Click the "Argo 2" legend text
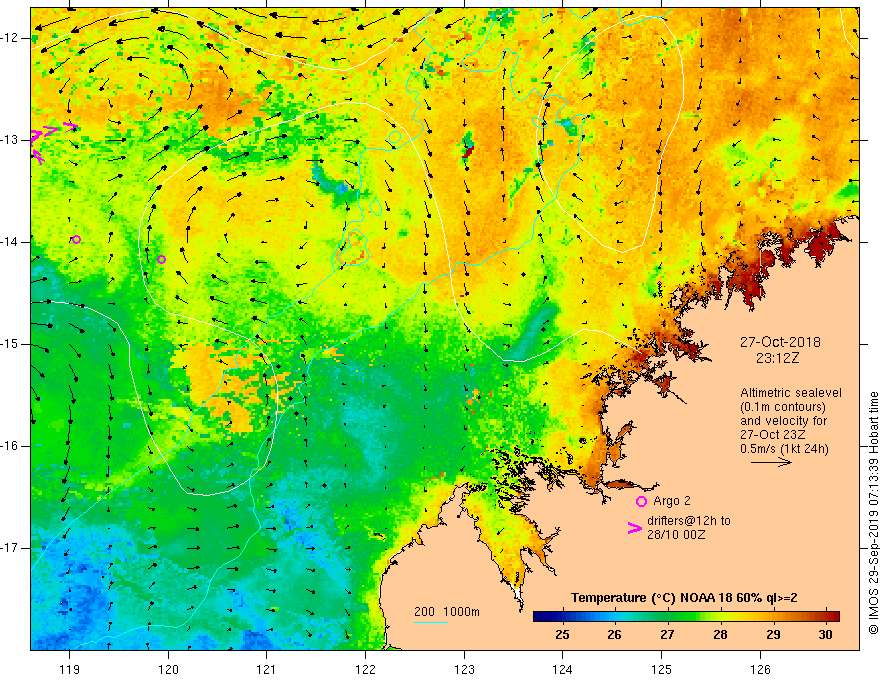Viewport: 880px width, 680px height. coord(672,500)
